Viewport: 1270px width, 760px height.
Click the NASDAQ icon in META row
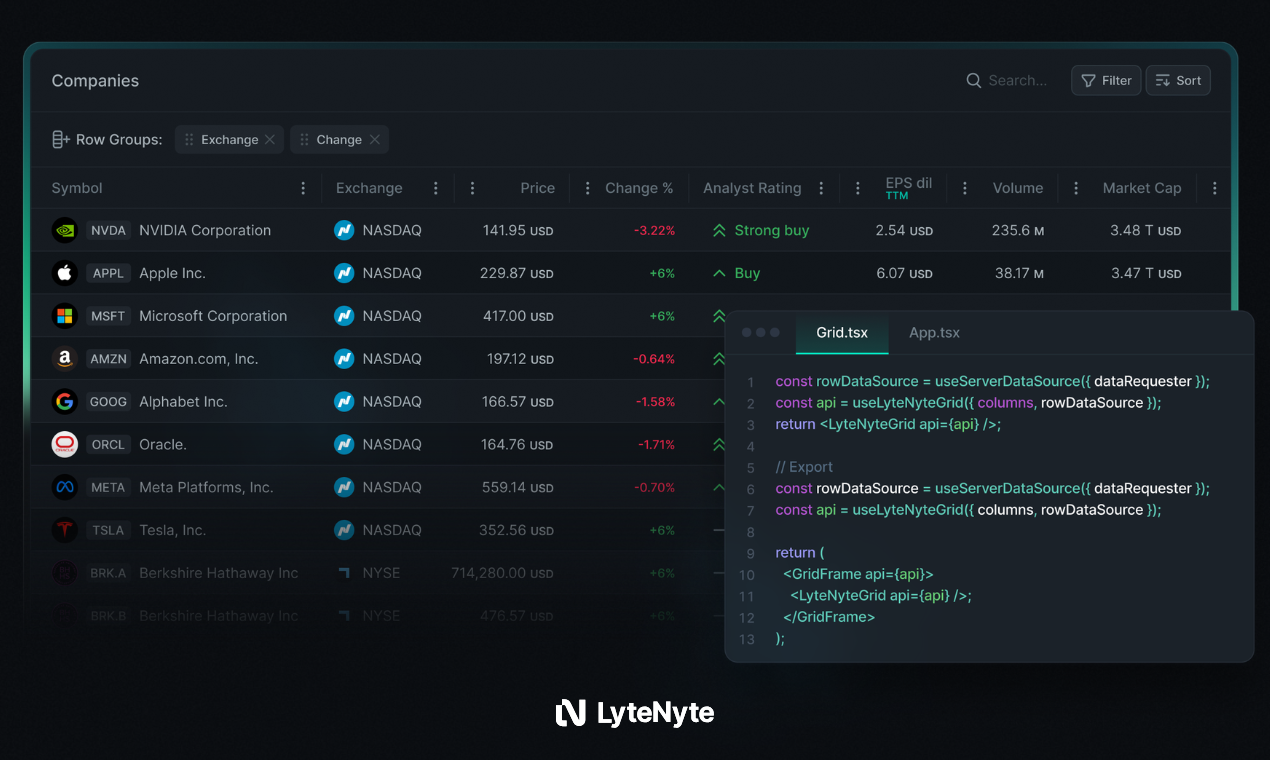pos(344,487)
